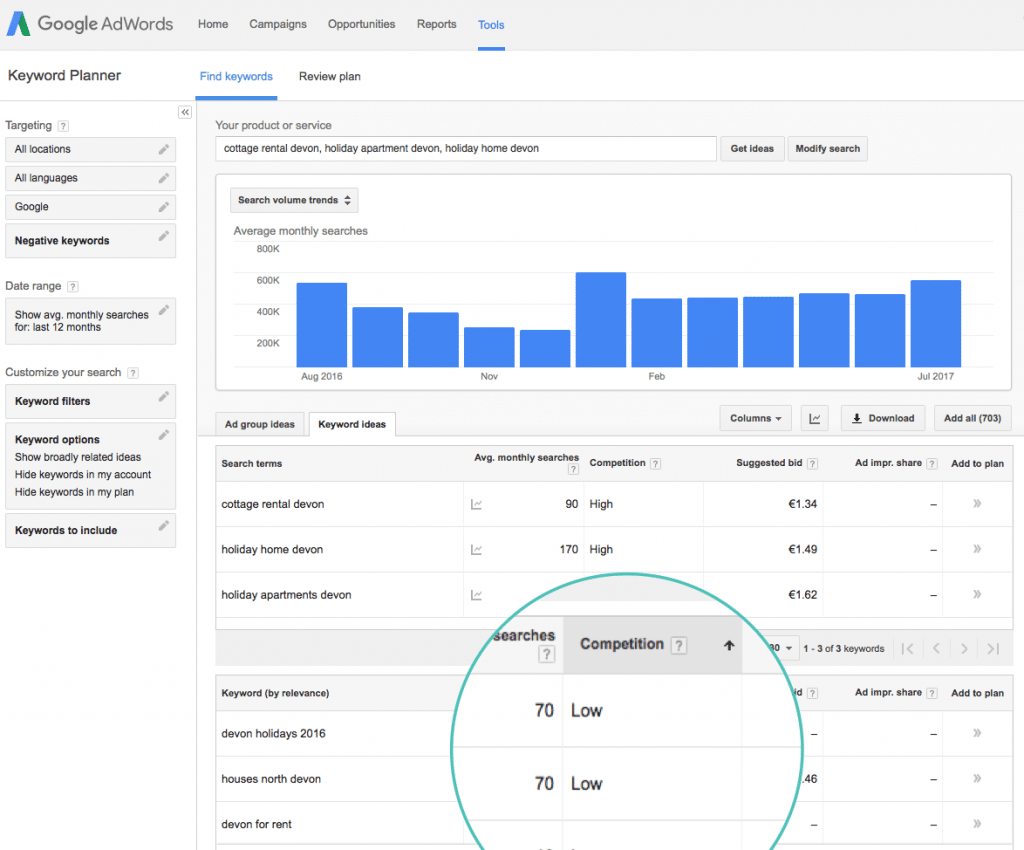Screen dimensions: 1024x850
Task: Add holiday apartments devon to plan
Action: tap(977, 594)
